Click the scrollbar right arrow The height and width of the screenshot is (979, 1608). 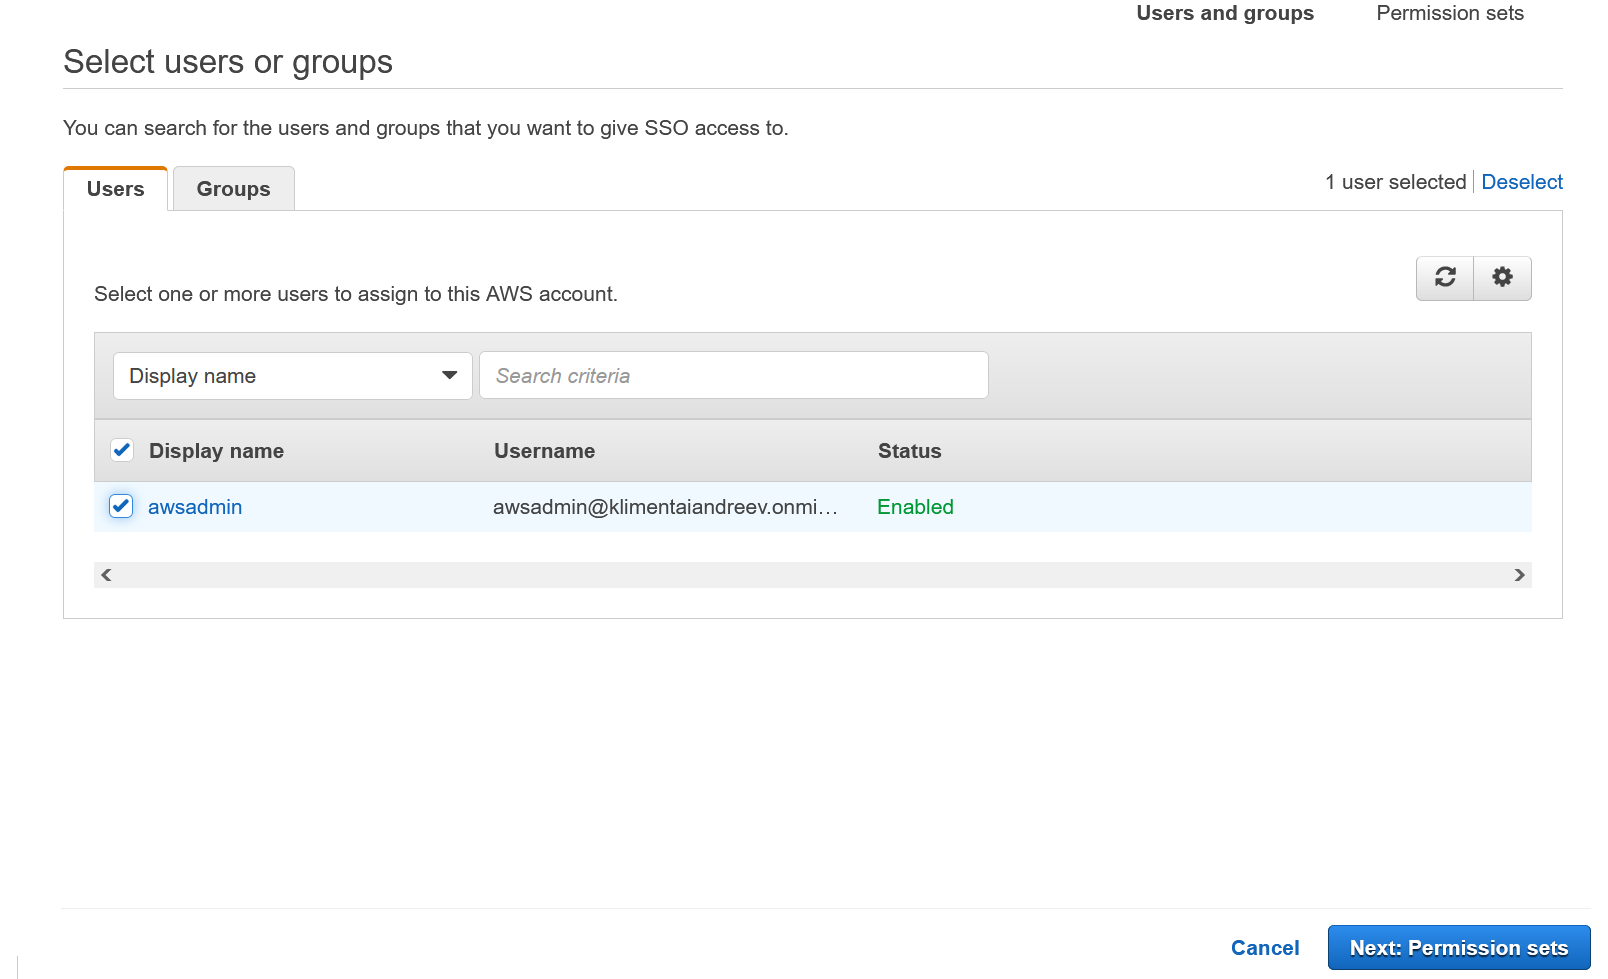1519,575
